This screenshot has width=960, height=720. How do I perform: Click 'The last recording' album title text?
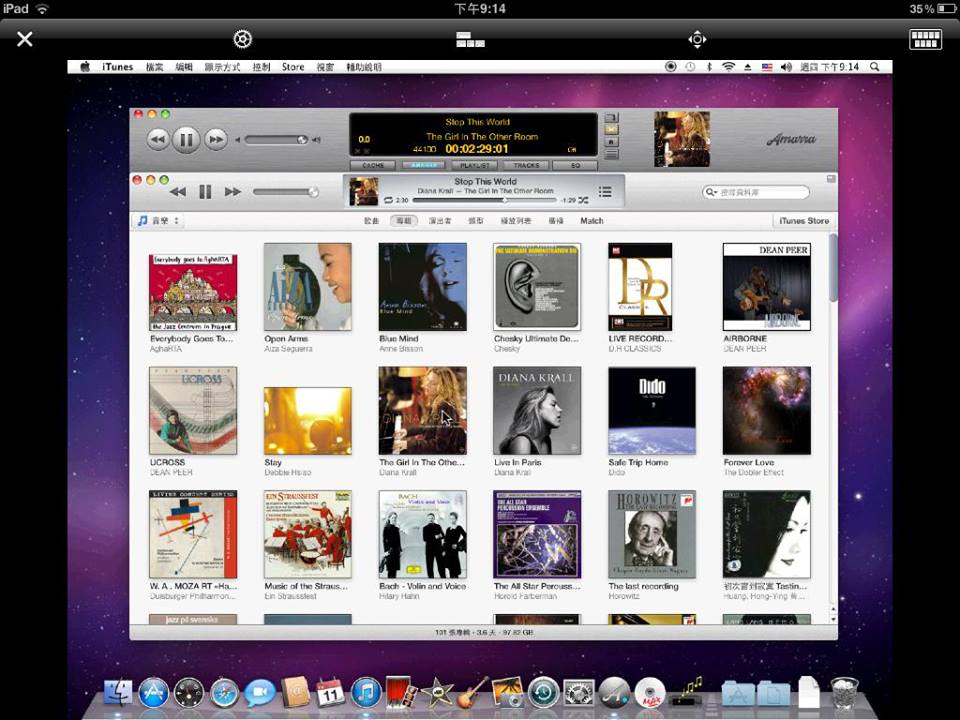click(x=643, y=586)
